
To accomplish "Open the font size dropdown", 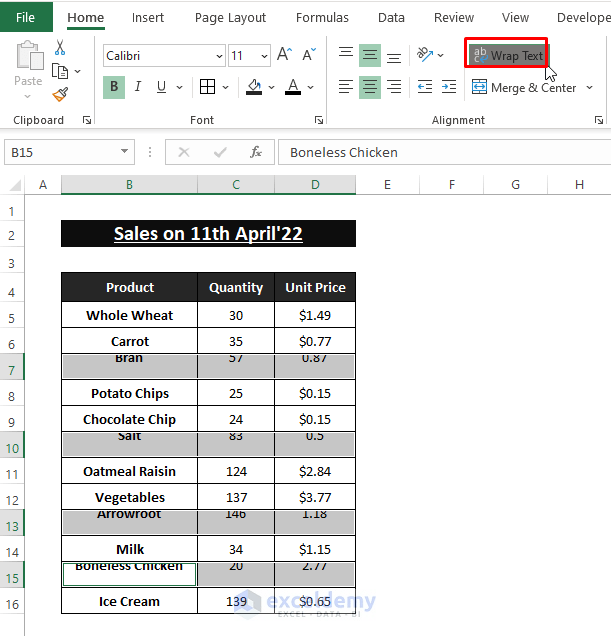I will 264,56.
